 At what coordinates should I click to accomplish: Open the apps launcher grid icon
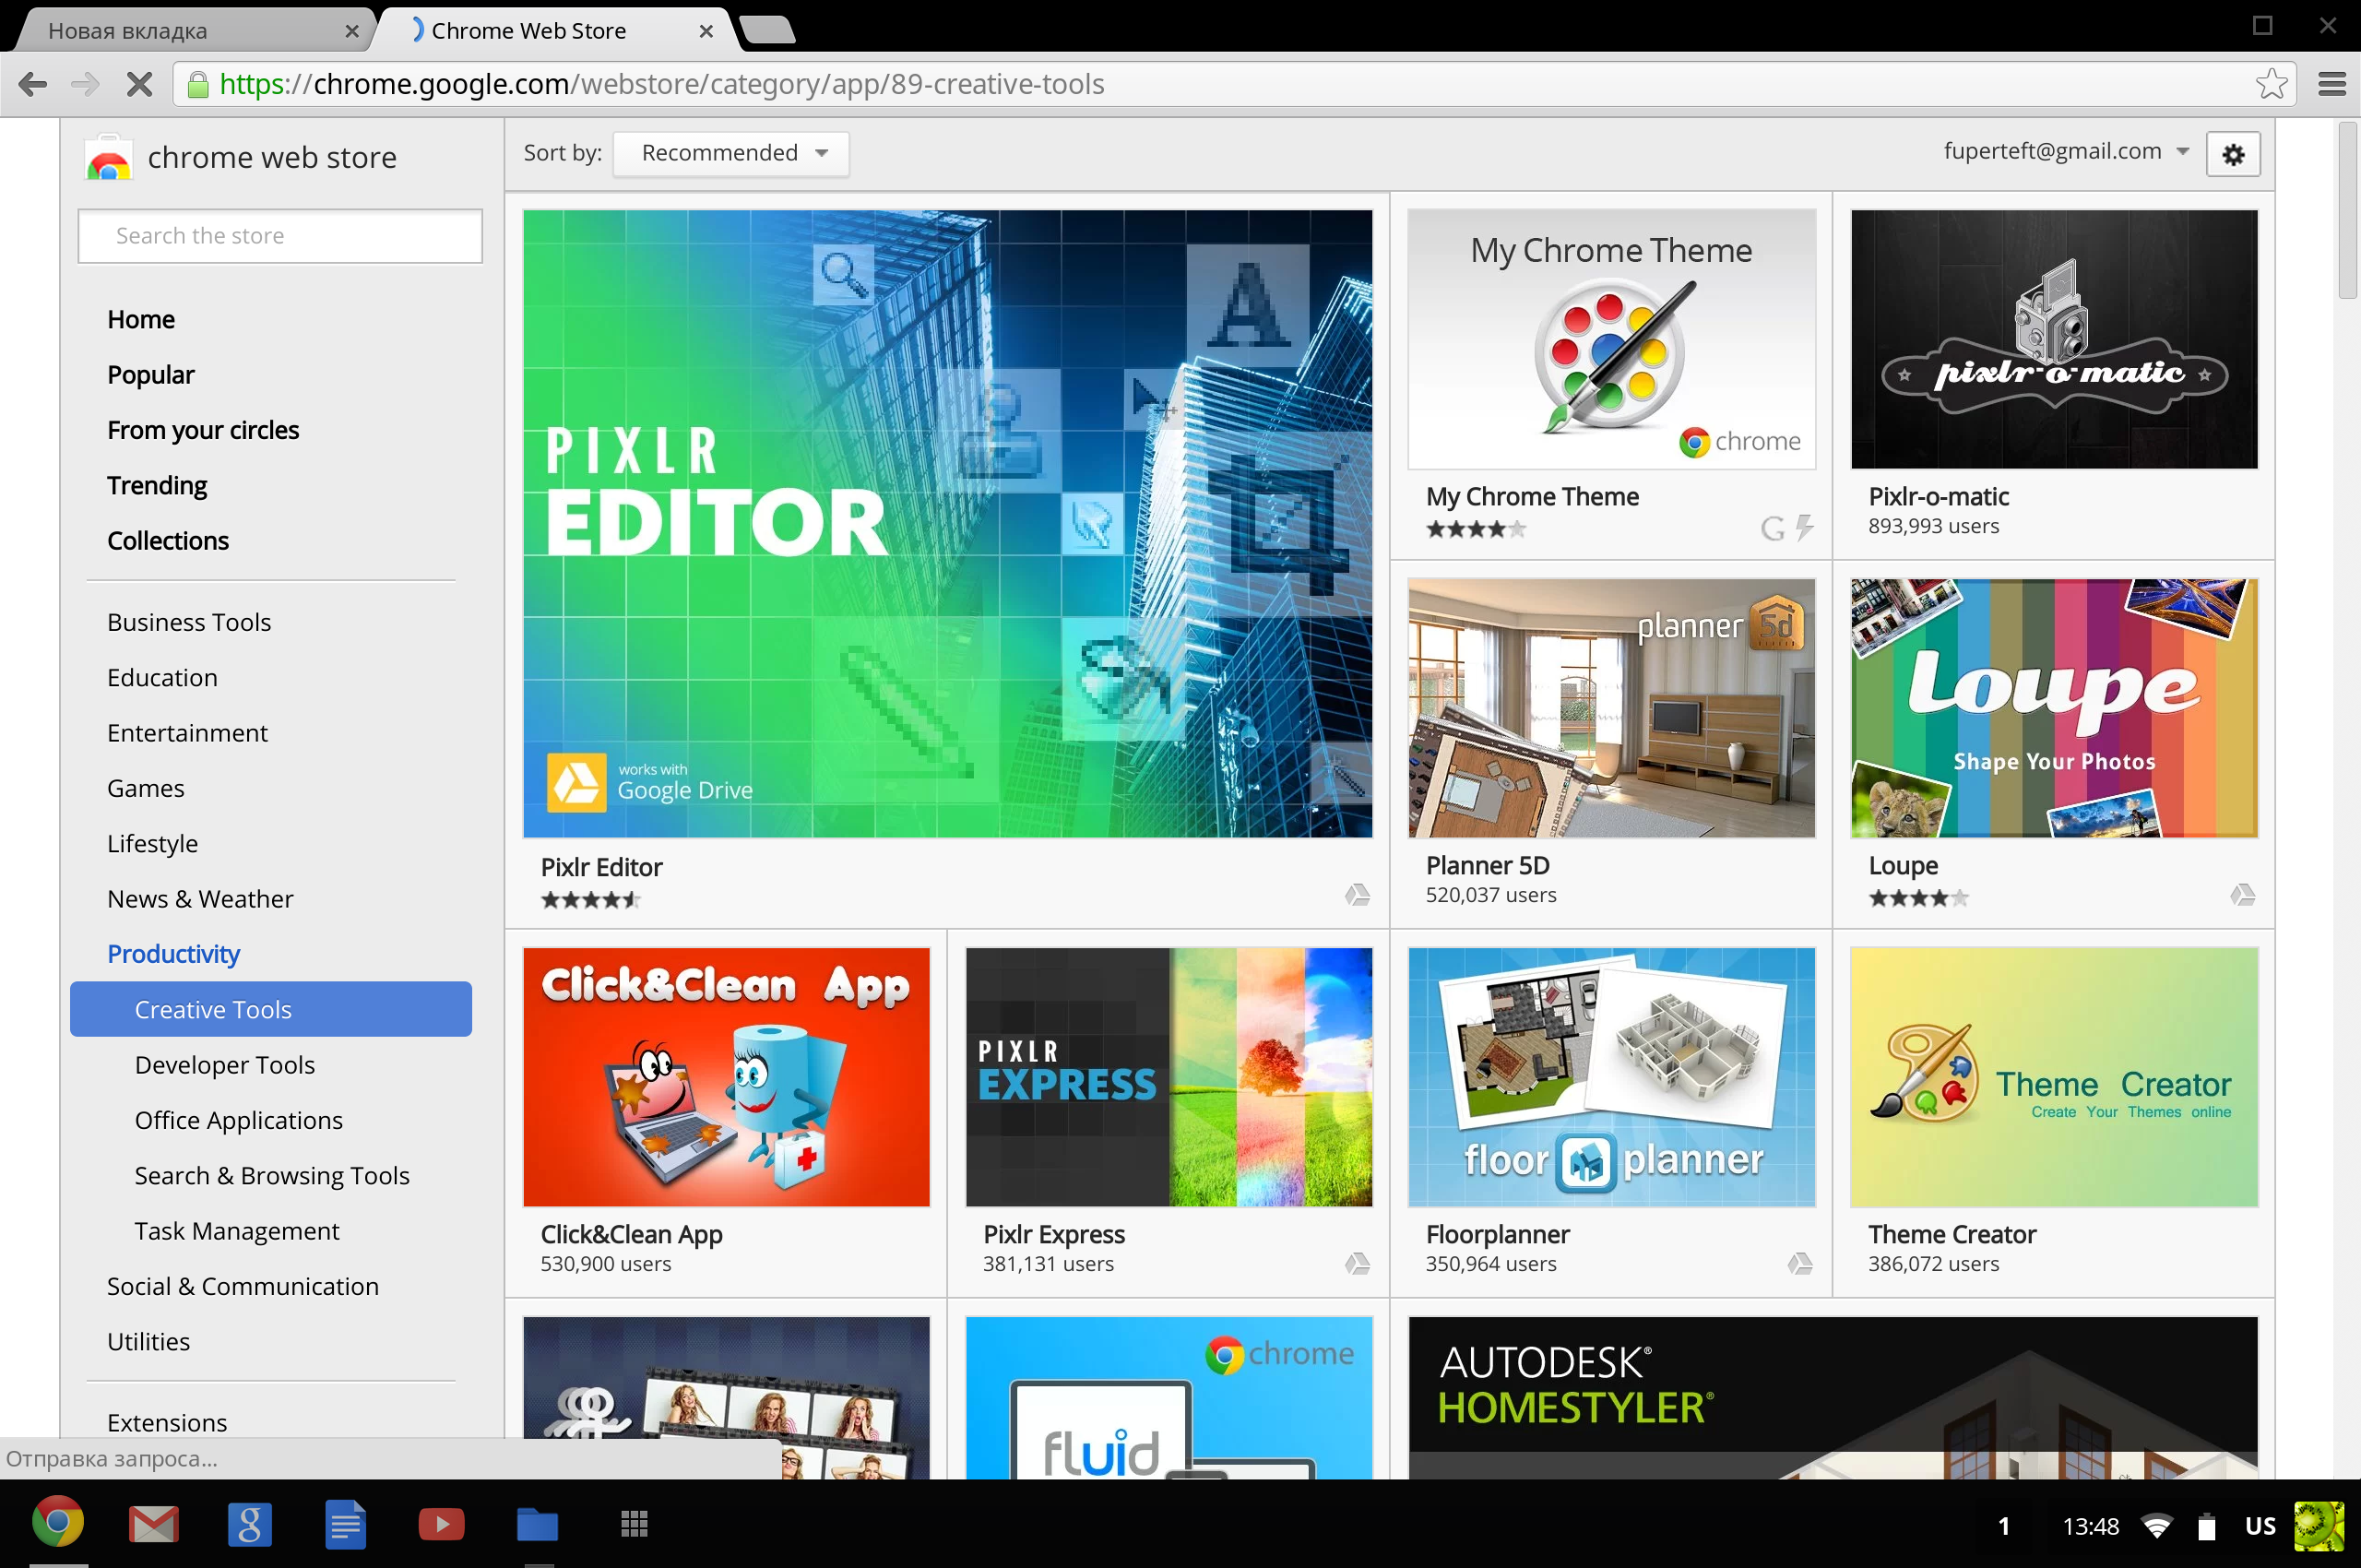pos(634,1524)
